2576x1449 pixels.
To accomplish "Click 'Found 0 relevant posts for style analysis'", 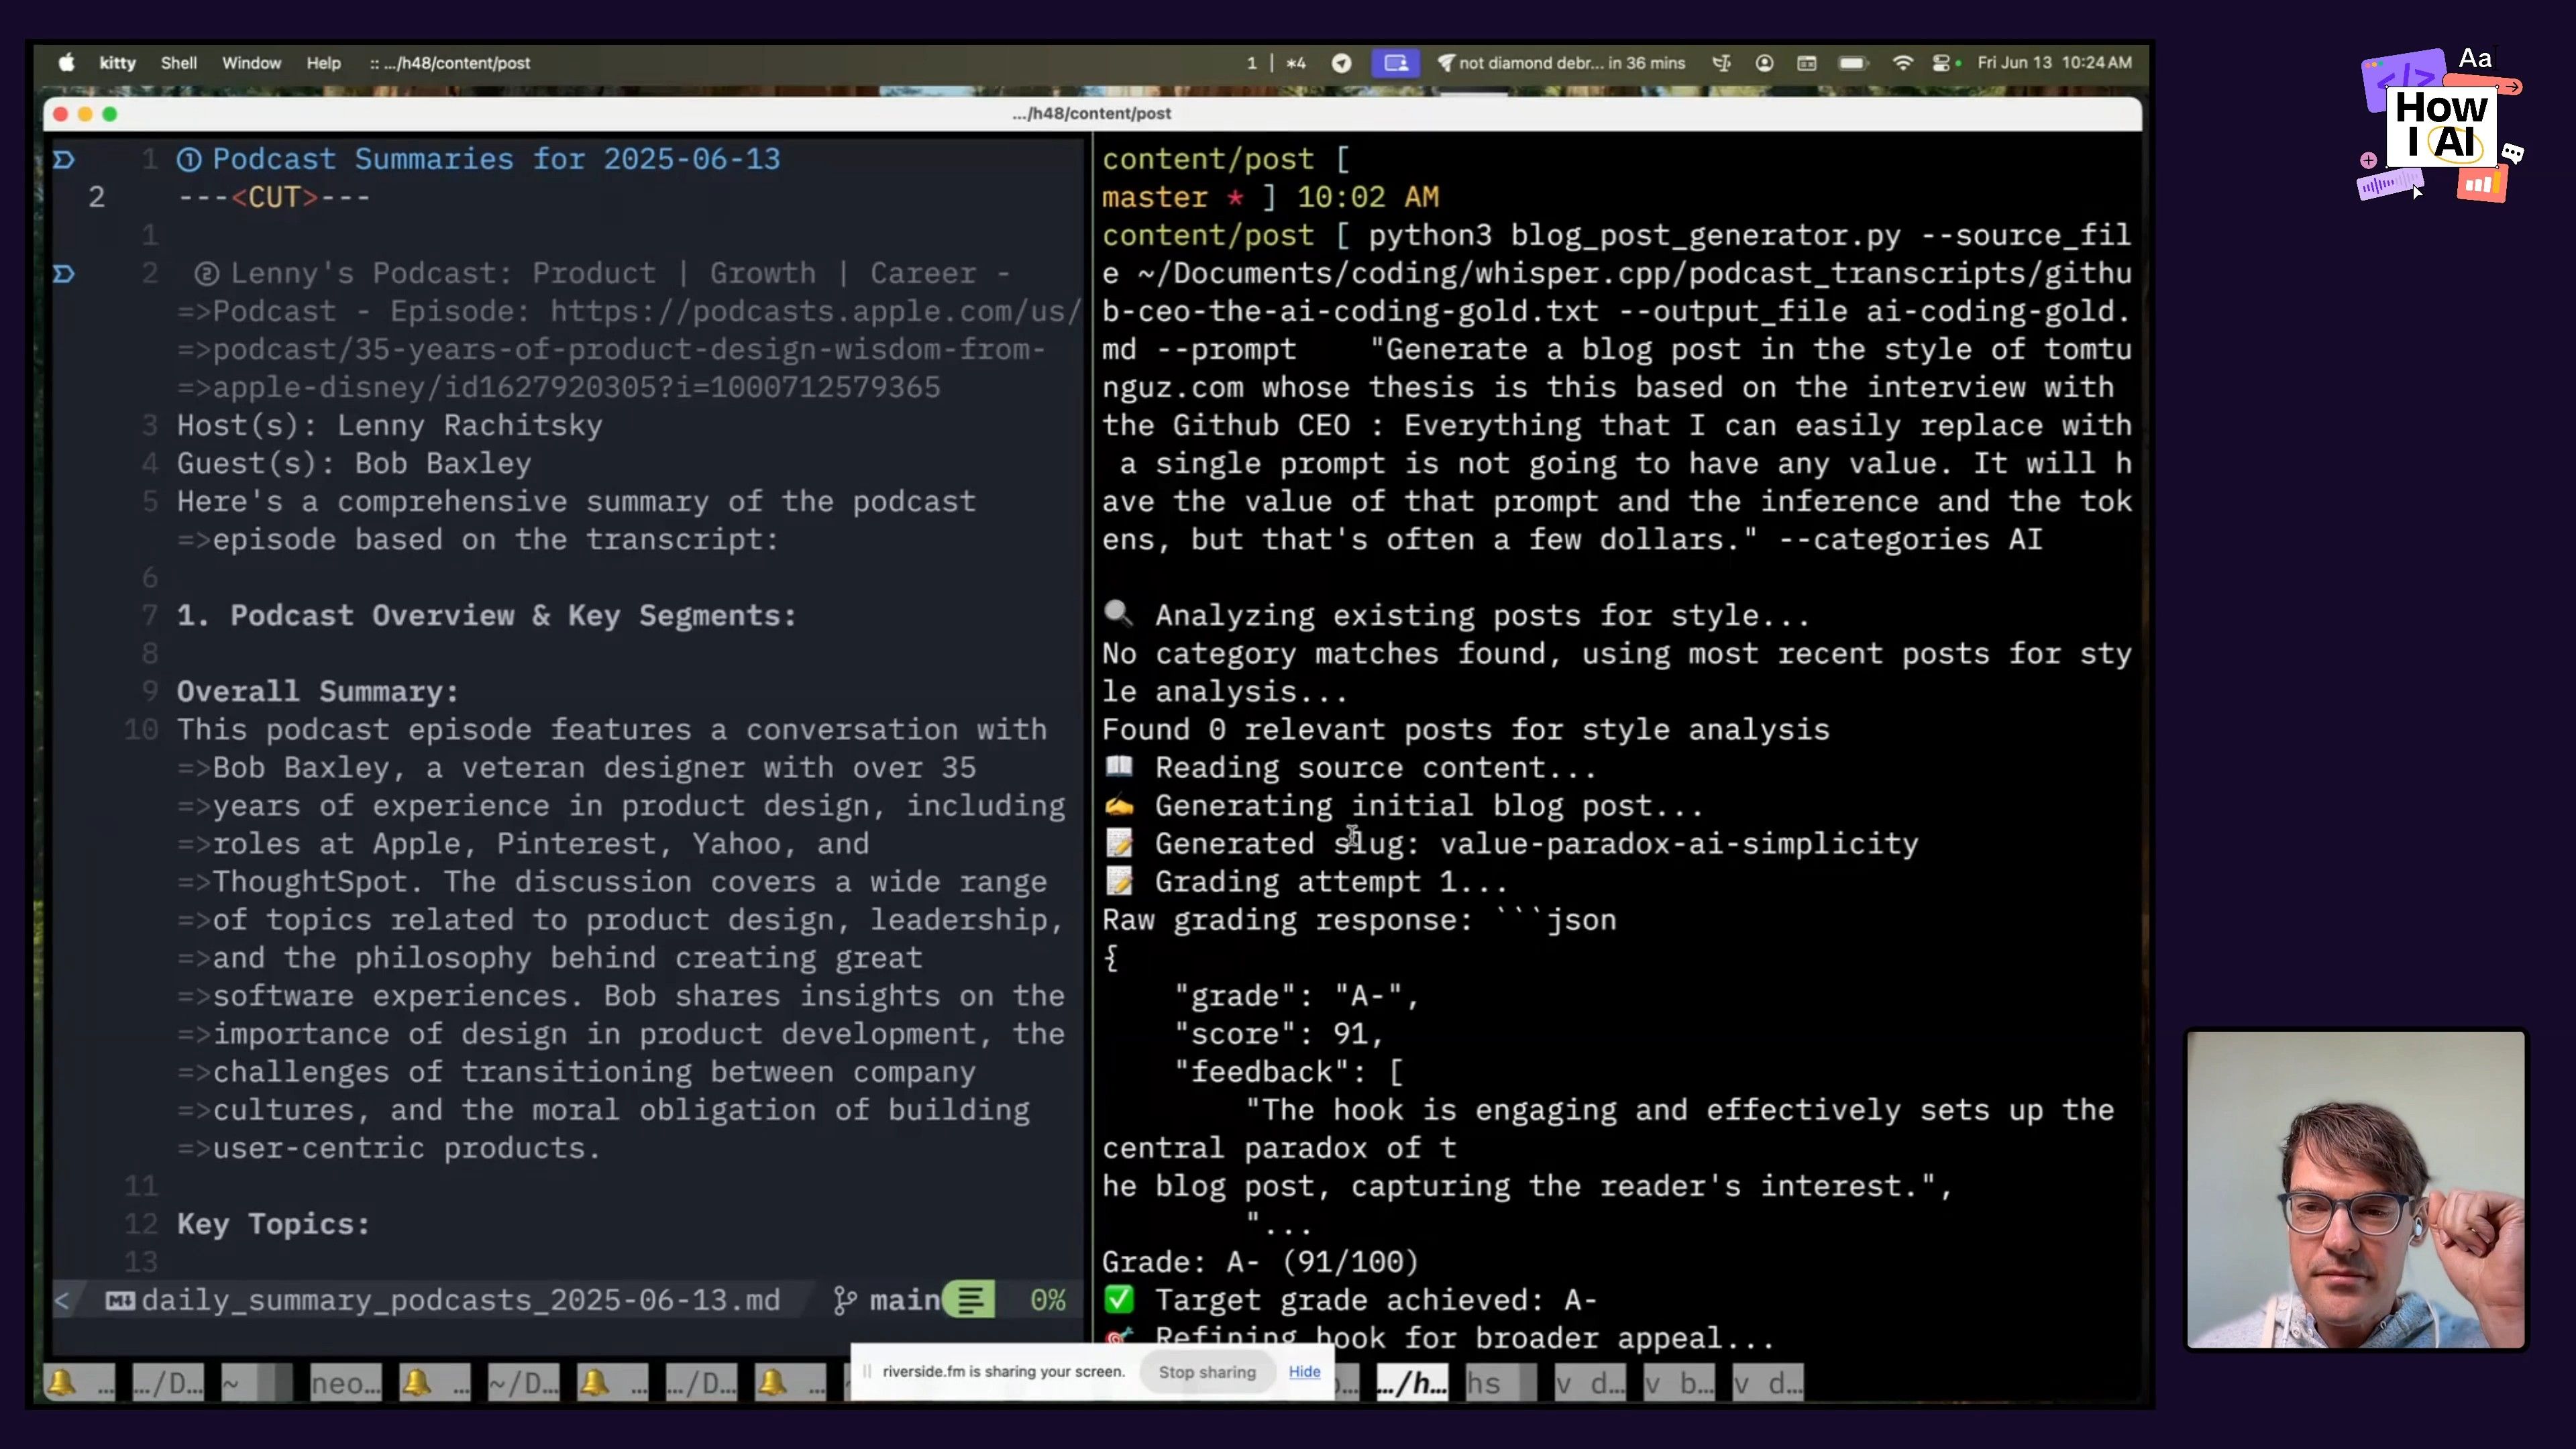I will point(1465,729).
